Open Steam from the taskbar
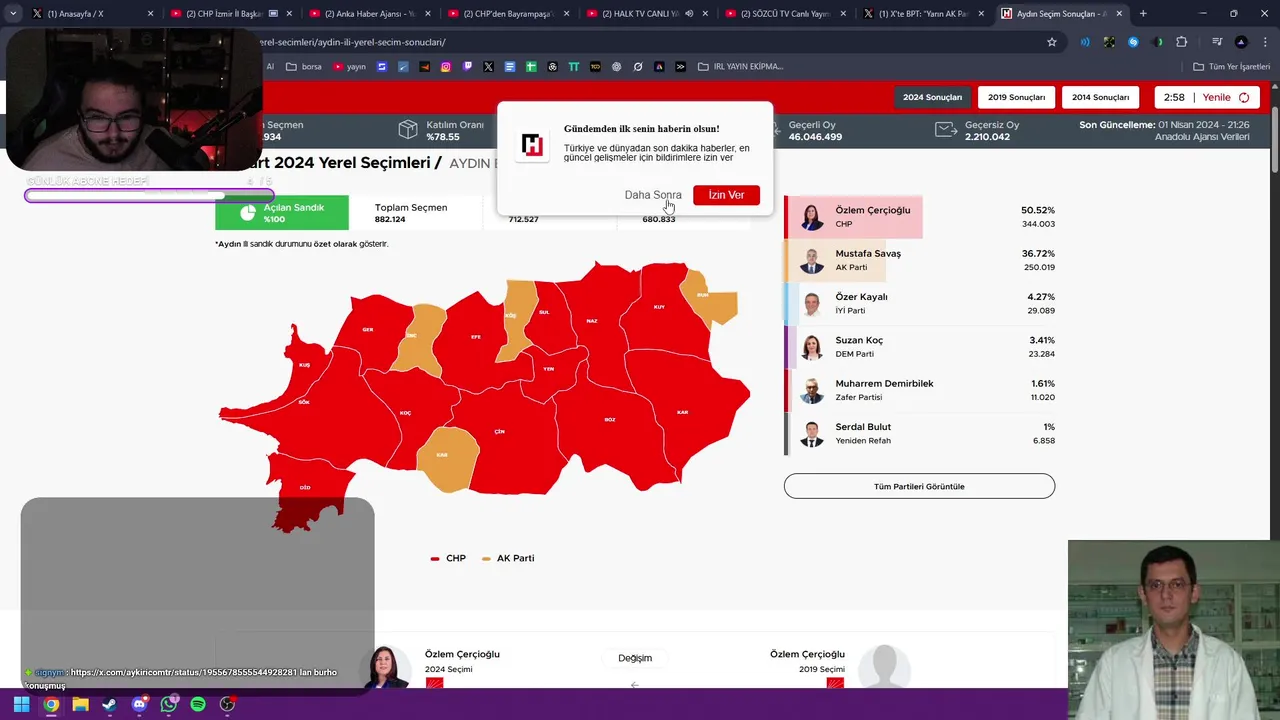This screenshot has width=1280, height=720. point(109,704)
